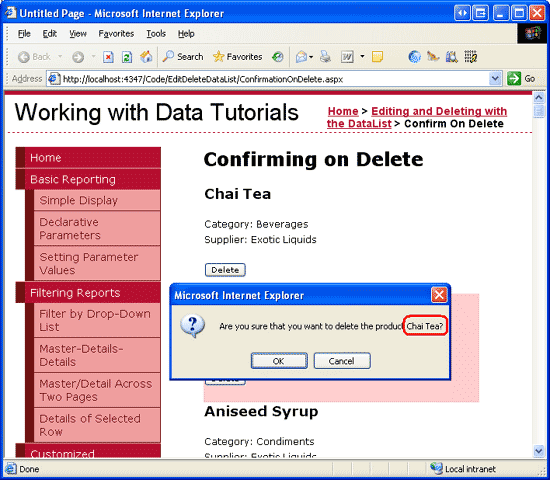Open Simple Display sidebar item
This screenshot has width=550, height=480.
point(97,200)
